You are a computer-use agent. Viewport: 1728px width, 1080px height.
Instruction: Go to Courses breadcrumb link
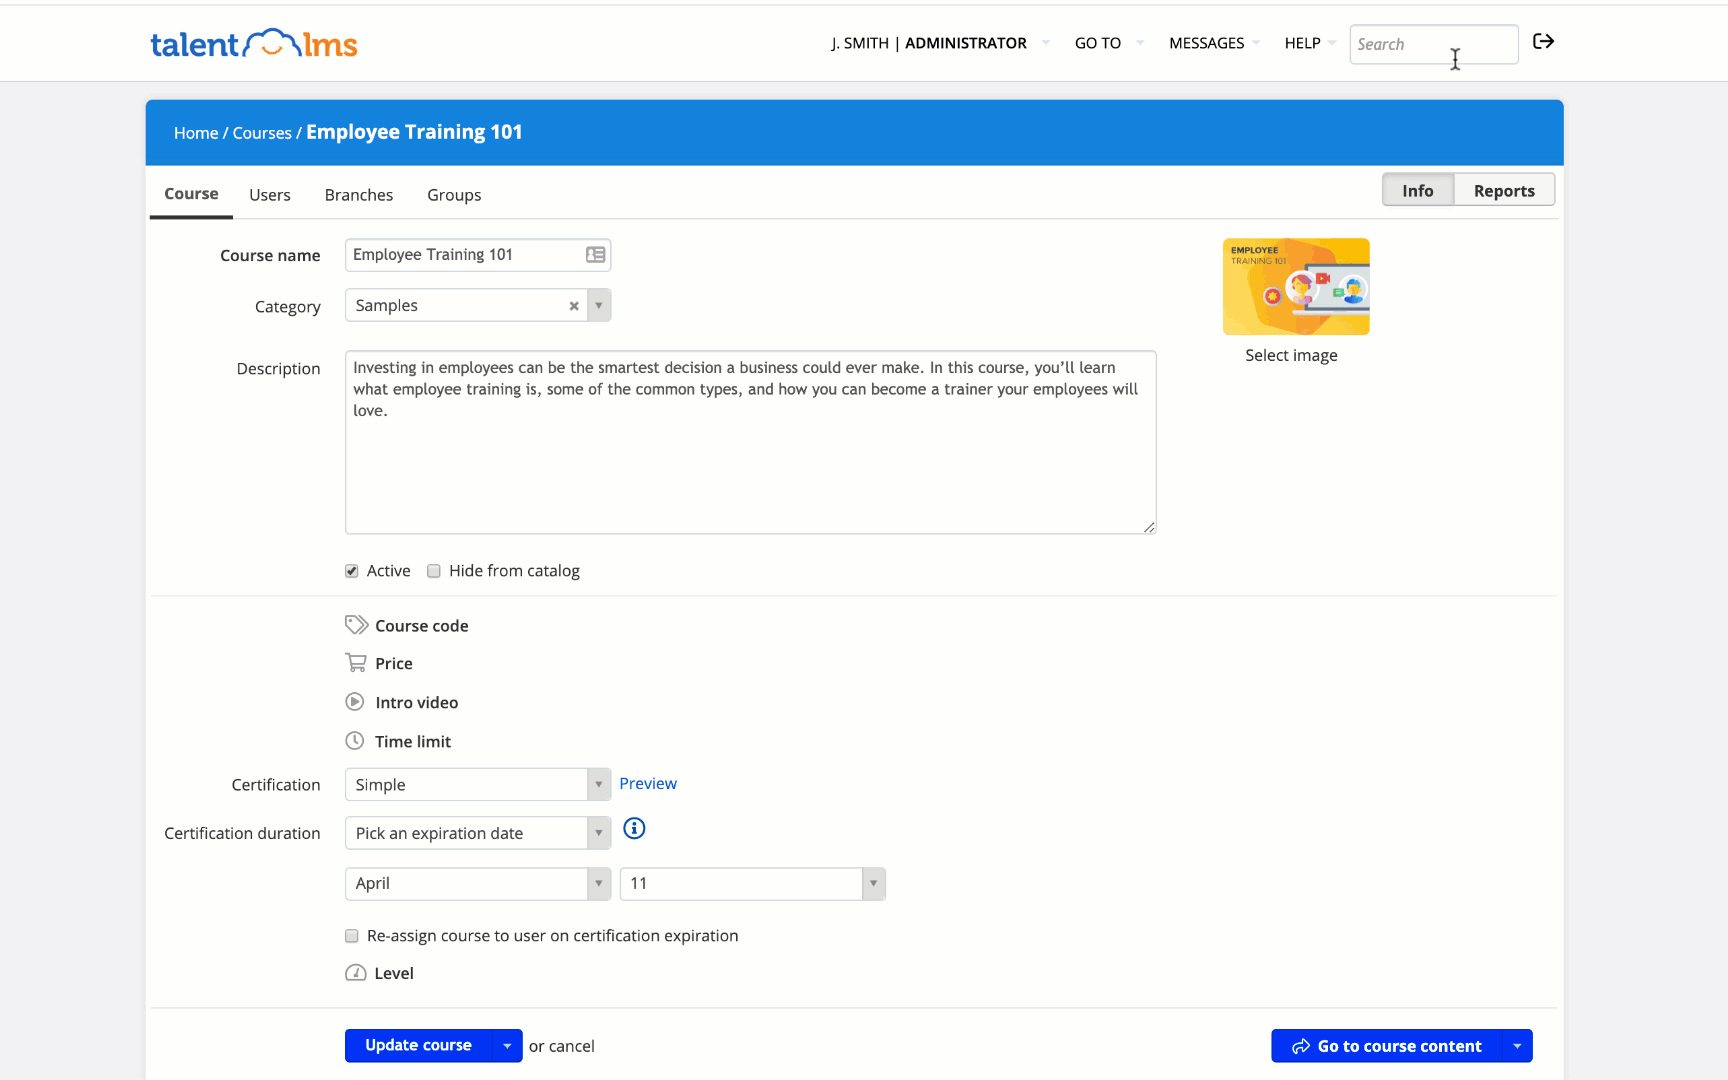coord(262,133)
